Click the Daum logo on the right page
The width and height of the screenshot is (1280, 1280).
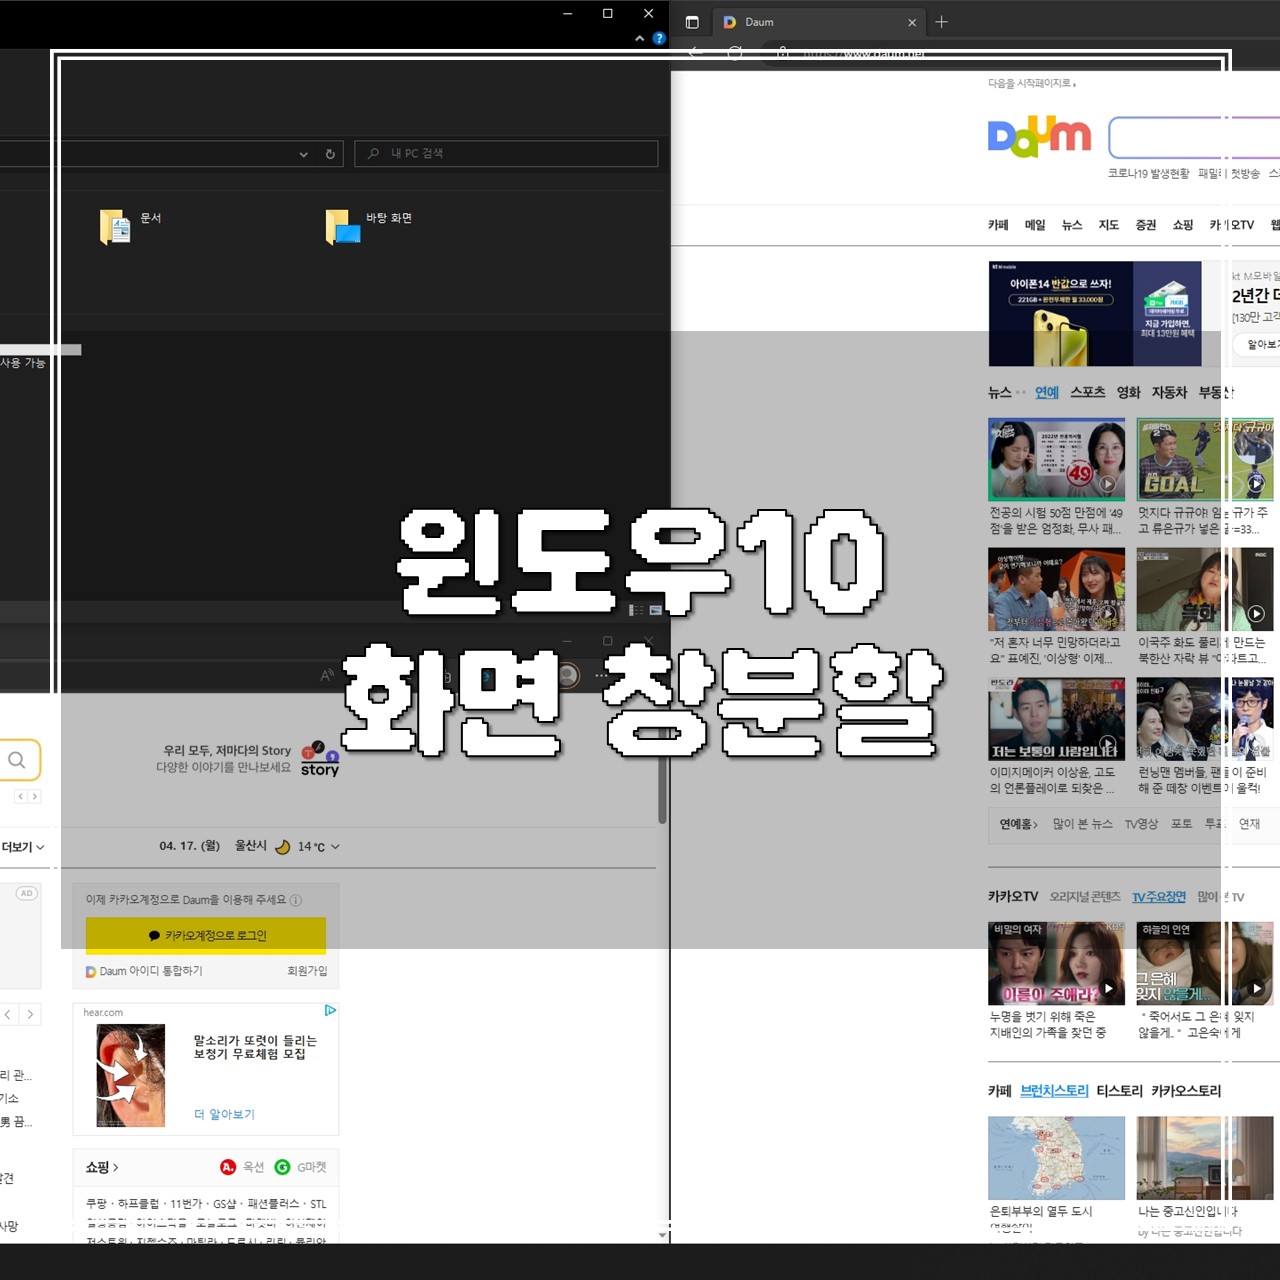(x=1039, y=137)
